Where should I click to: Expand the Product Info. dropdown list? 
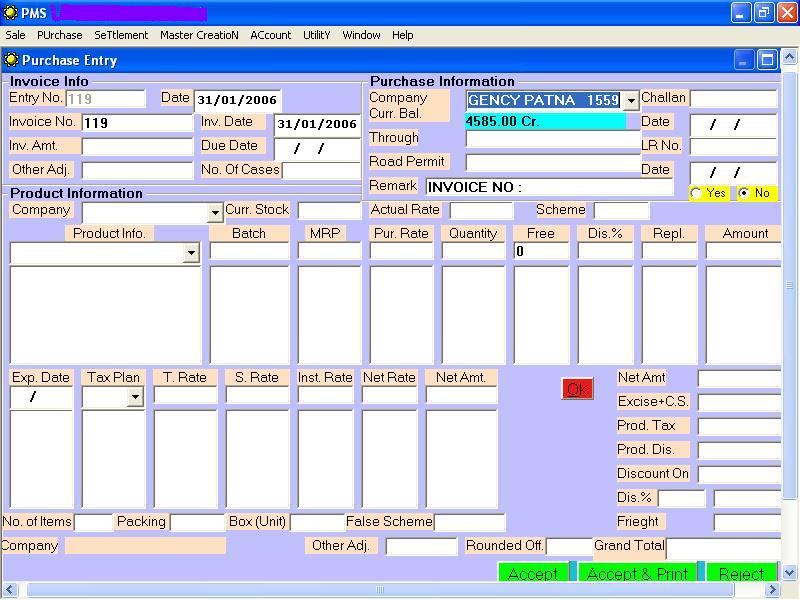point(191,254)
